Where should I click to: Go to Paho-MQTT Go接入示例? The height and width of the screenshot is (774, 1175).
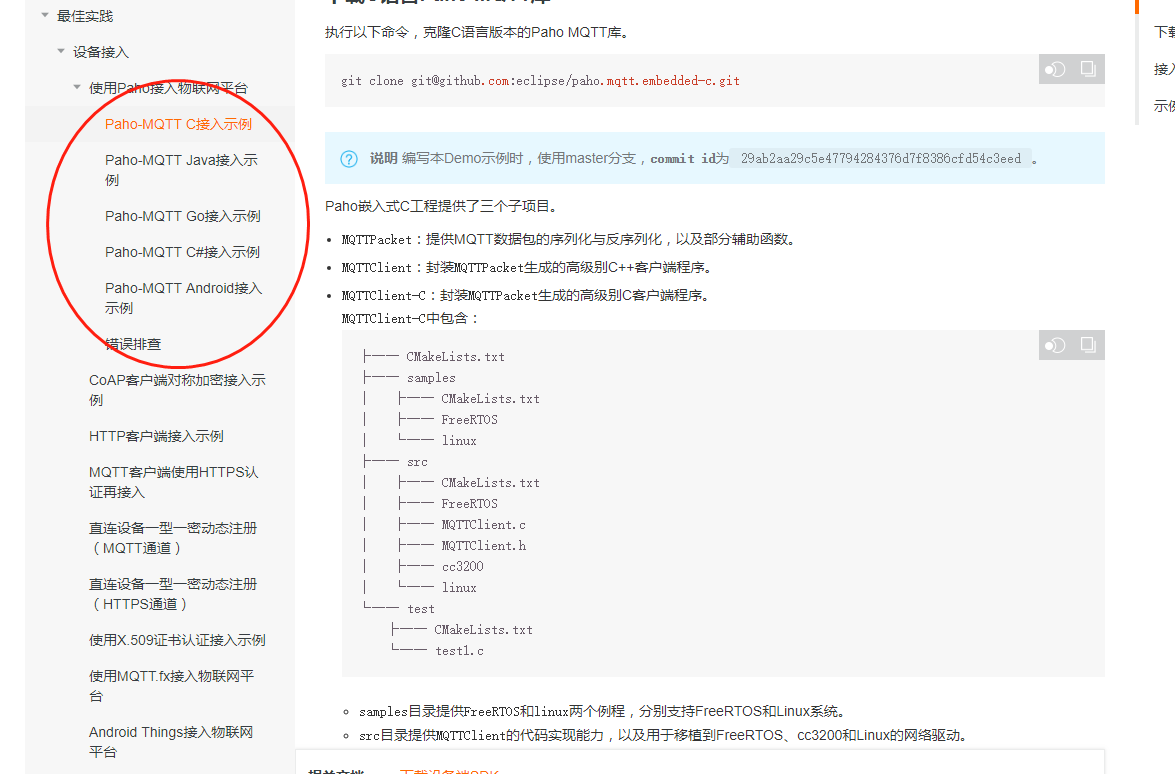tap(183, 217)
